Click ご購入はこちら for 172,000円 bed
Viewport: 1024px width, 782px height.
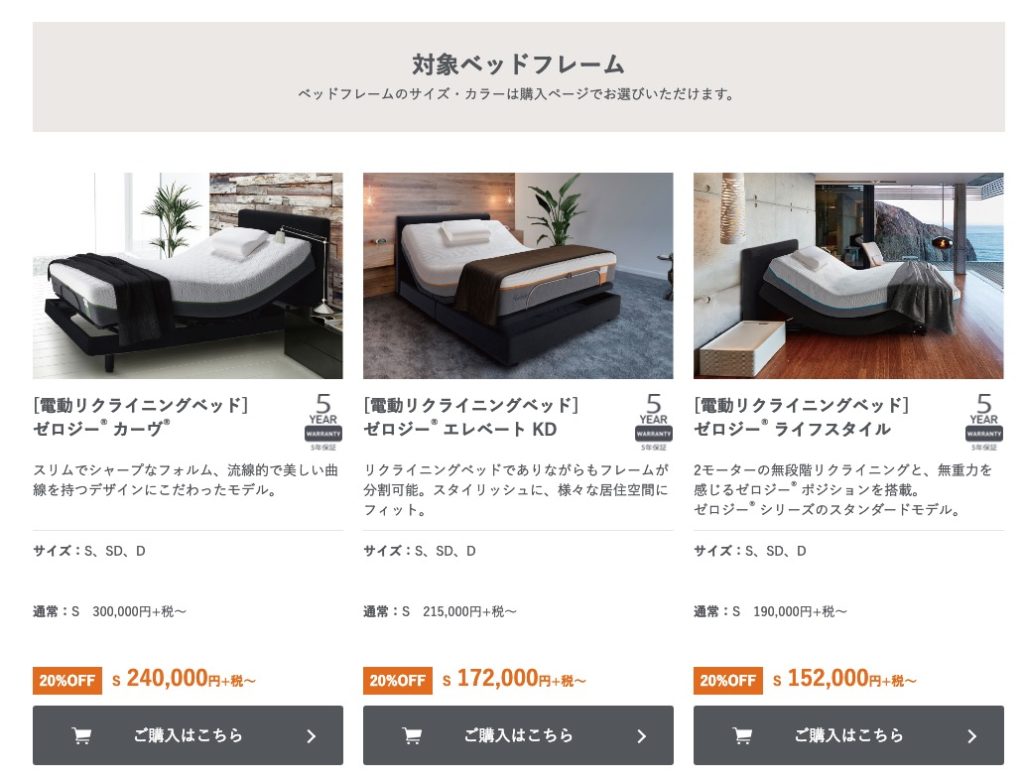tap(518, 735)
